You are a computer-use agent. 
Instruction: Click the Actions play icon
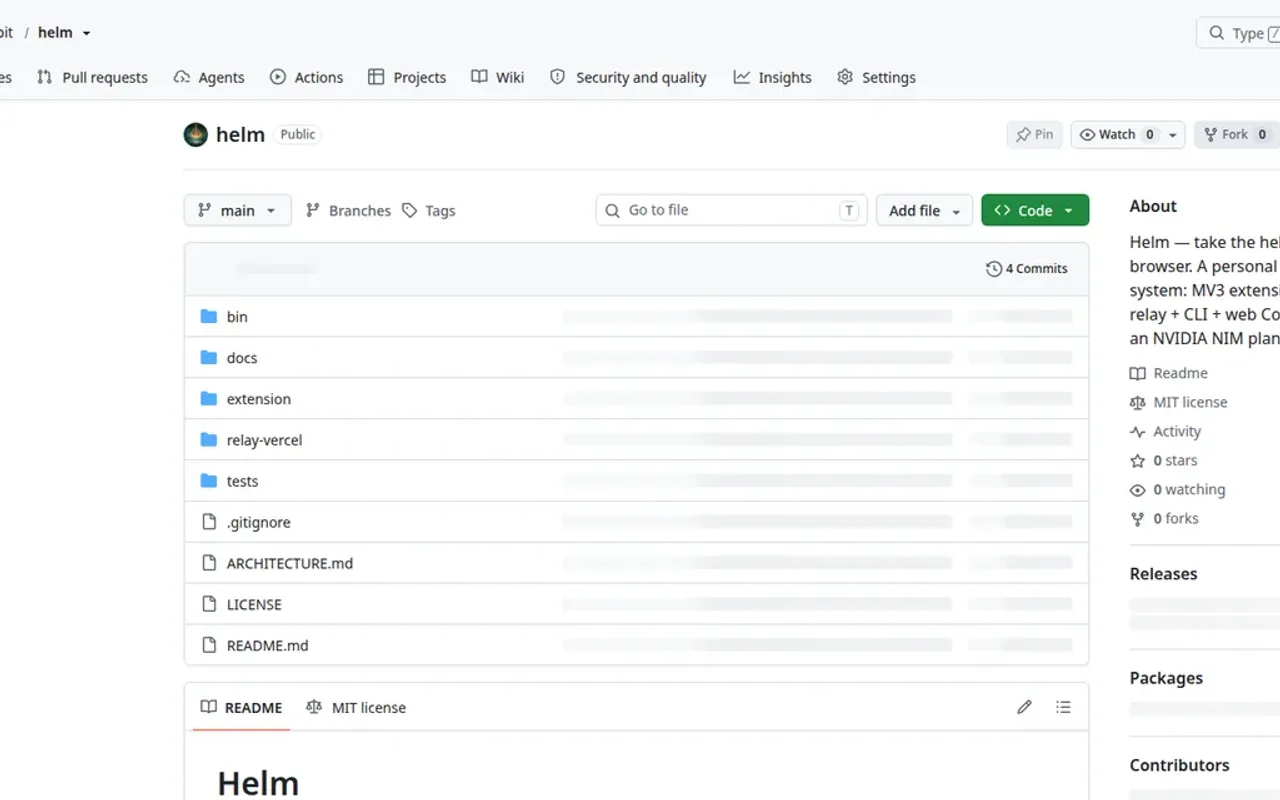(278, 77)
